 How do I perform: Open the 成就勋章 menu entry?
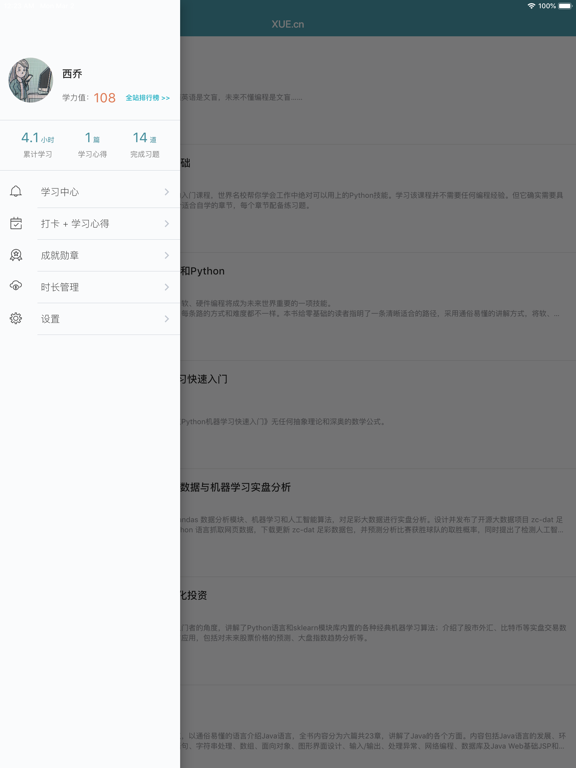90,256
